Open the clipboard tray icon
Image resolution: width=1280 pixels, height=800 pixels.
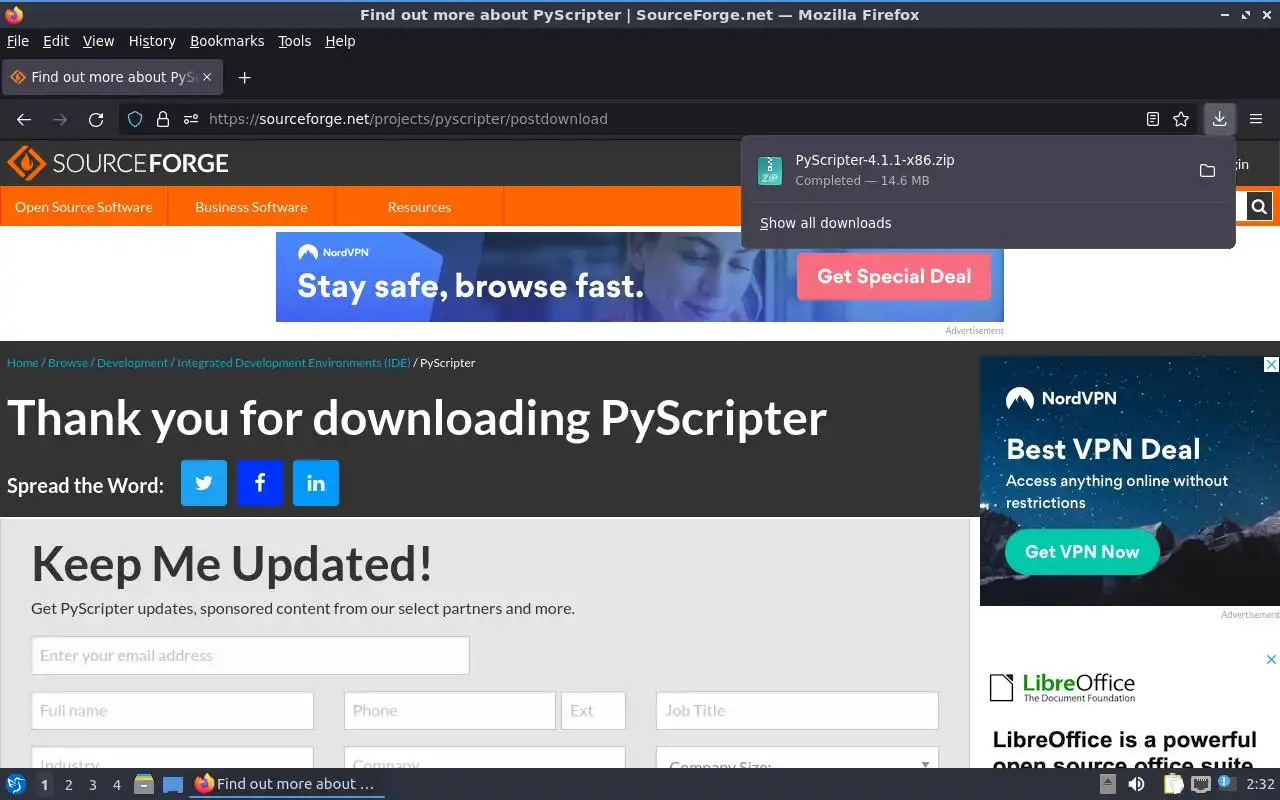point(1172,785)
